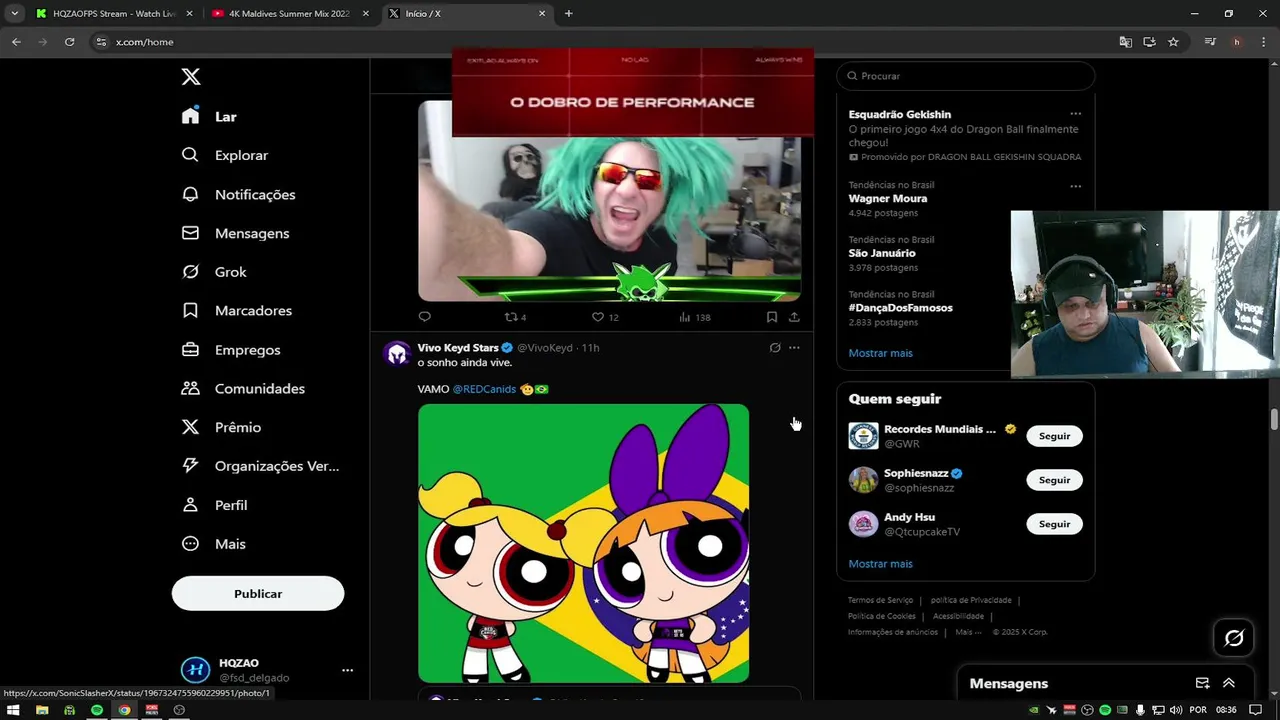The height and width of the screenshot is (720, 1280).
Task: Click Mostrar mais under trends
Action: tap(880, 353)
